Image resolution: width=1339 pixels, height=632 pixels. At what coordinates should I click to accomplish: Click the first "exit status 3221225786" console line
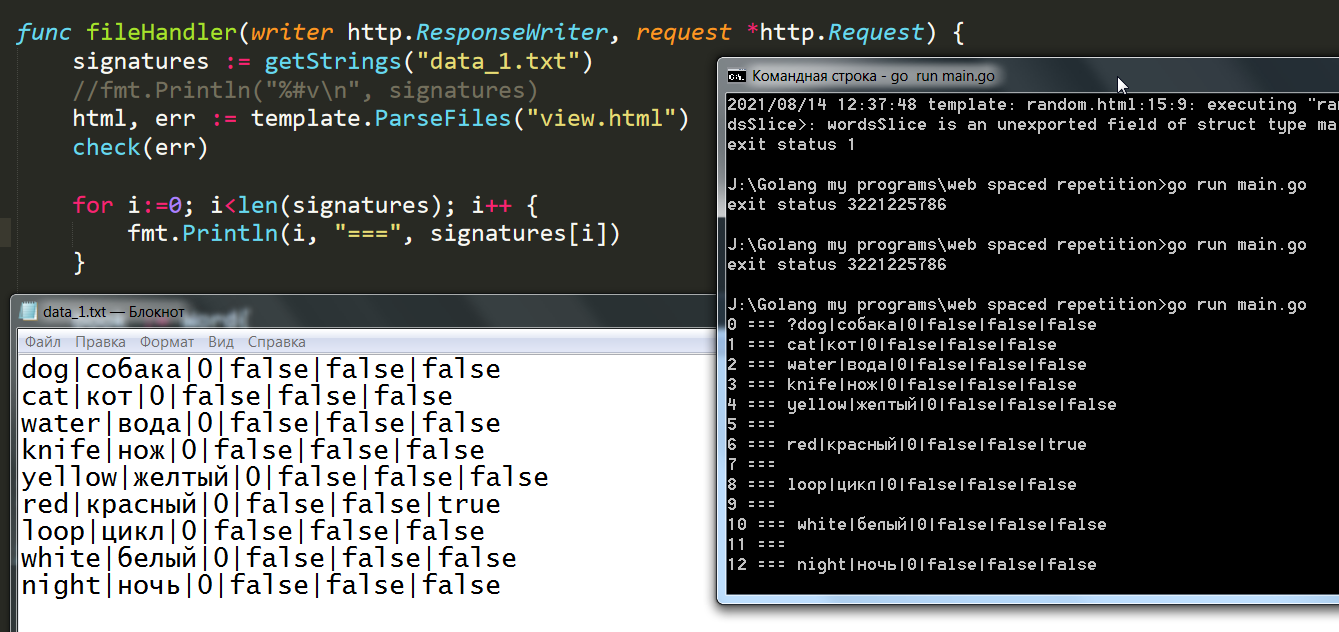[x=836, y=205]
